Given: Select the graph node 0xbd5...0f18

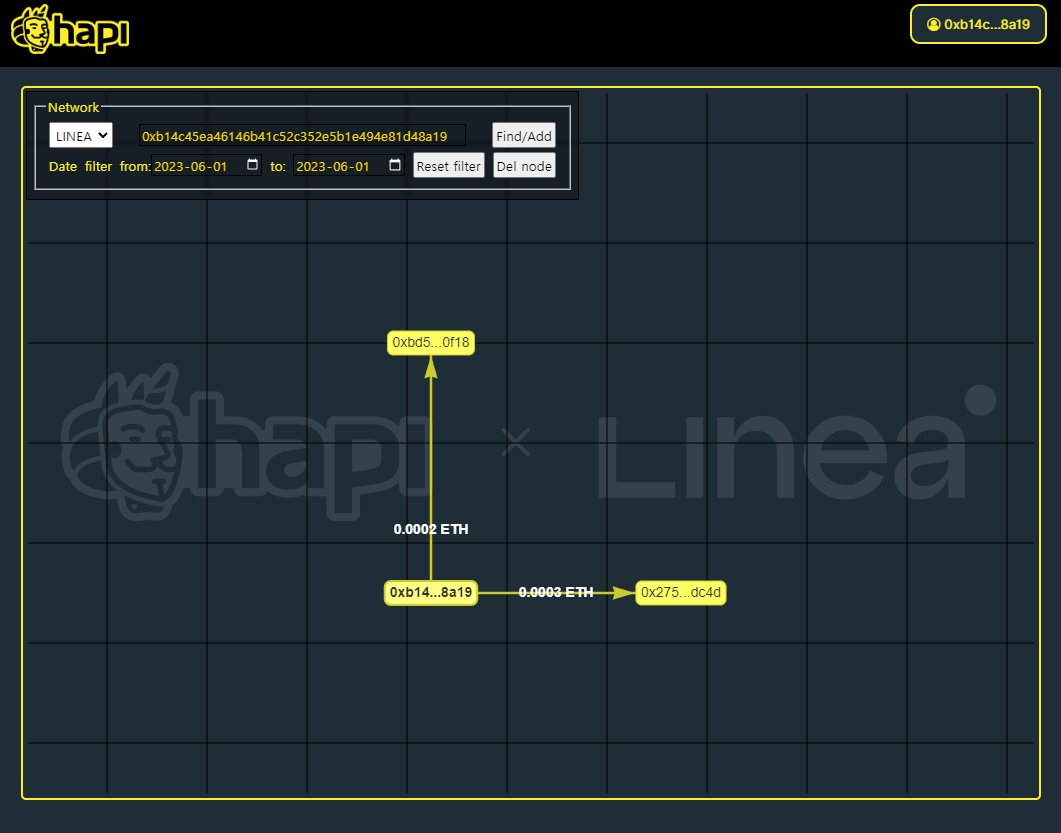Looking at the screenshot, I should [431, 342].
